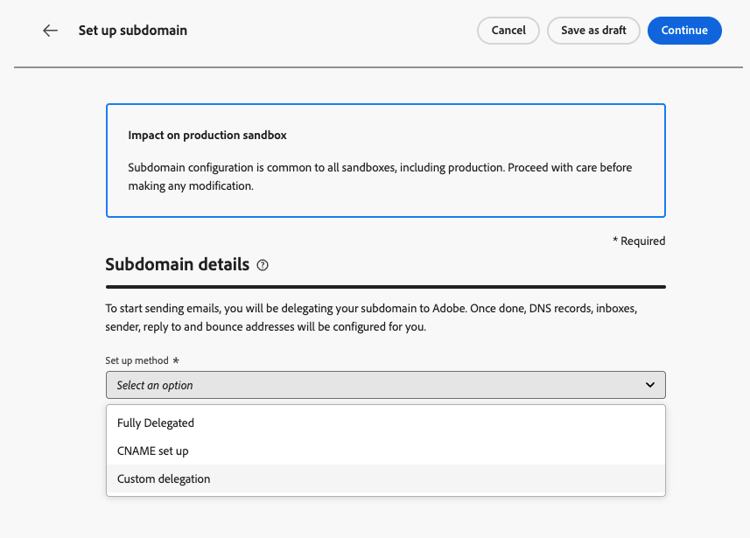The width and height of the screenshot is (750, 538).
Task: Click the subdomain delegation description paragraph
Action: pyautogui.click(x=371, y=317)
